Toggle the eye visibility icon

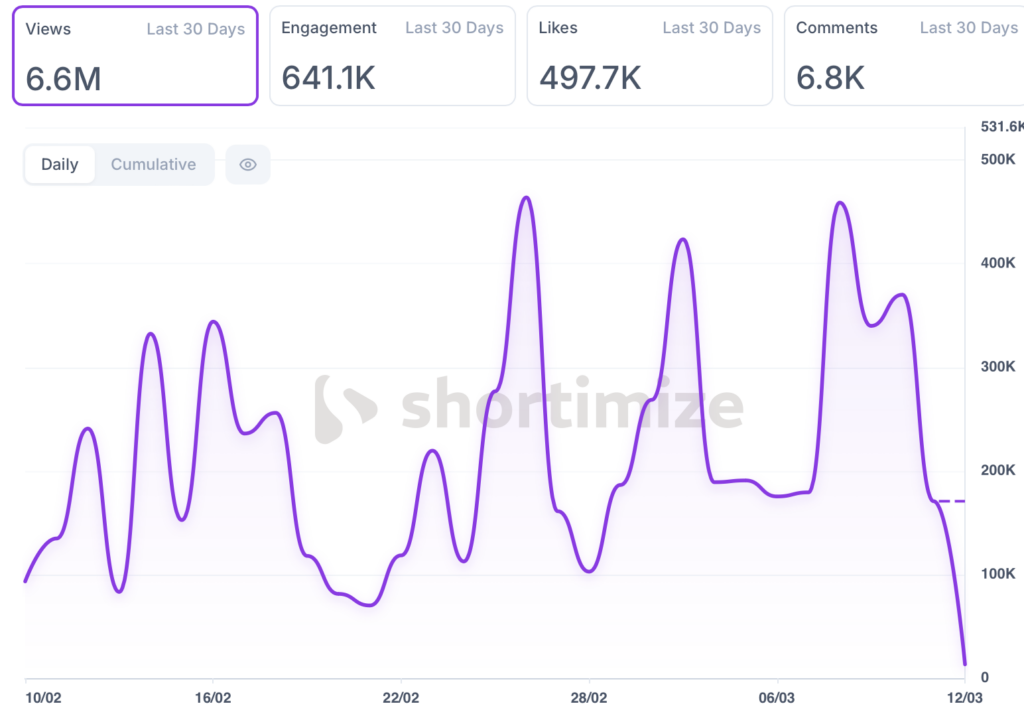click(248, 165)
